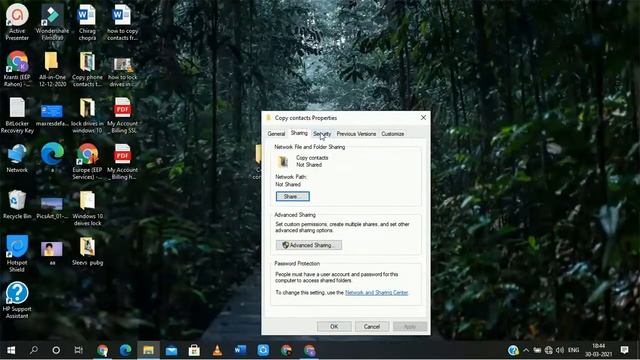Click the greyed-out Apply button
This screenshot has height=360, width=640.
(410, 326)
